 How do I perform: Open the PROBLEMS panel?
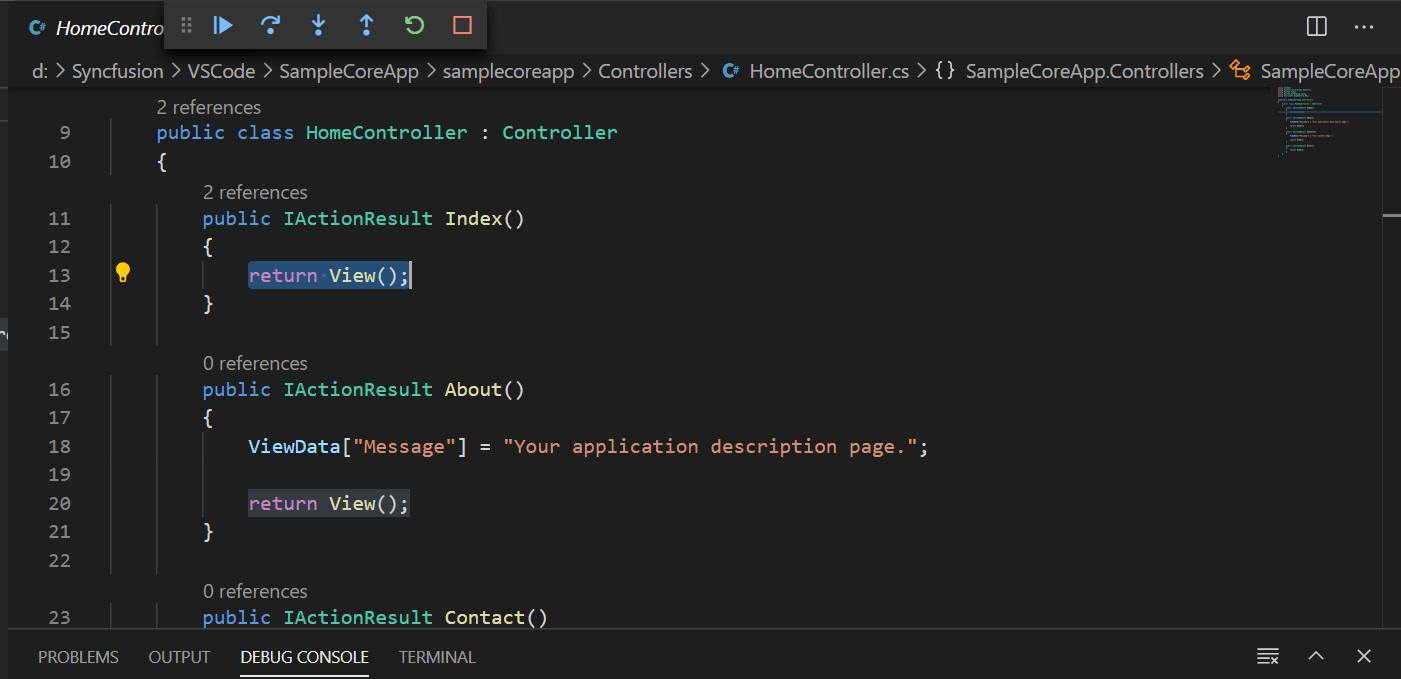tap(78, 657)
